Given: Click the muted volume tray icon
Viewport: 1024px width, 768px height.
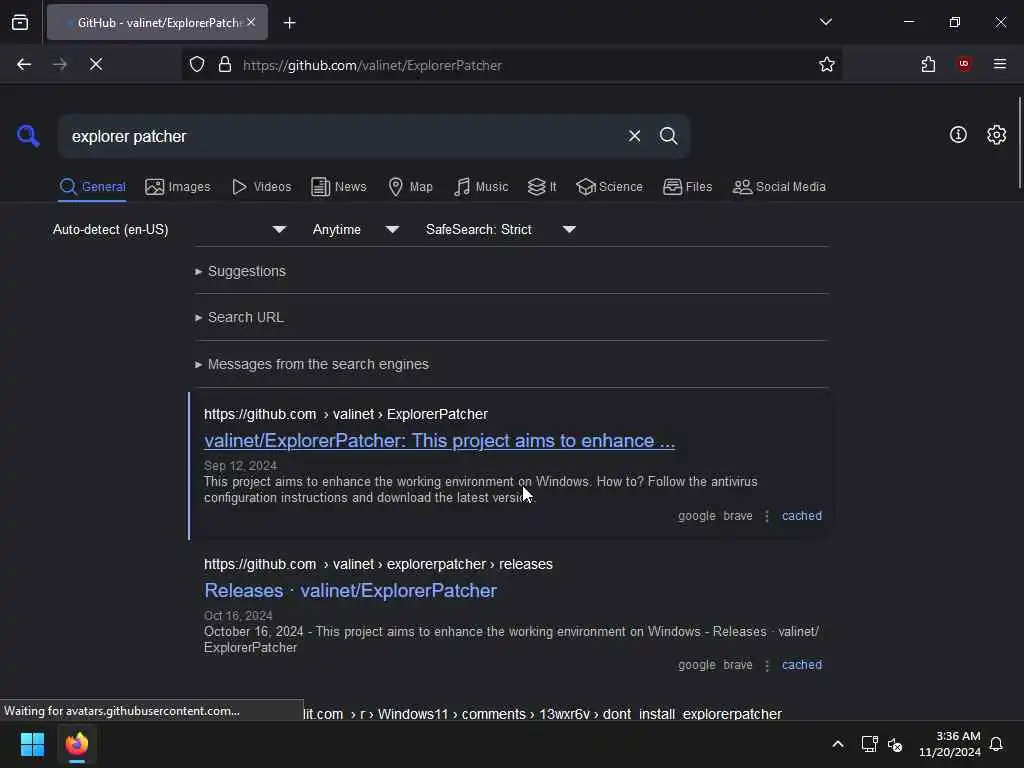Looking at the screenshot, I should 895,744.
